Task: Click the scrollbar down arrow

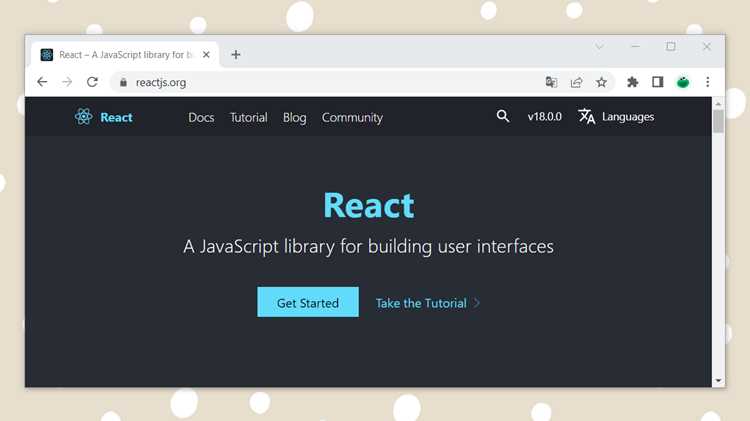Action: [718, 381]
